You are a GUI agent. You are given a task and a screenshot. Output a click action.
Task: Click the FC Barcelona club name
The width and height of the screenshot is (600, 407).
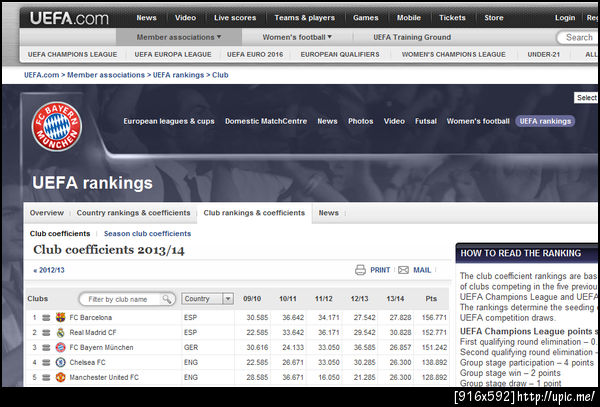click(x=91, y=317)
